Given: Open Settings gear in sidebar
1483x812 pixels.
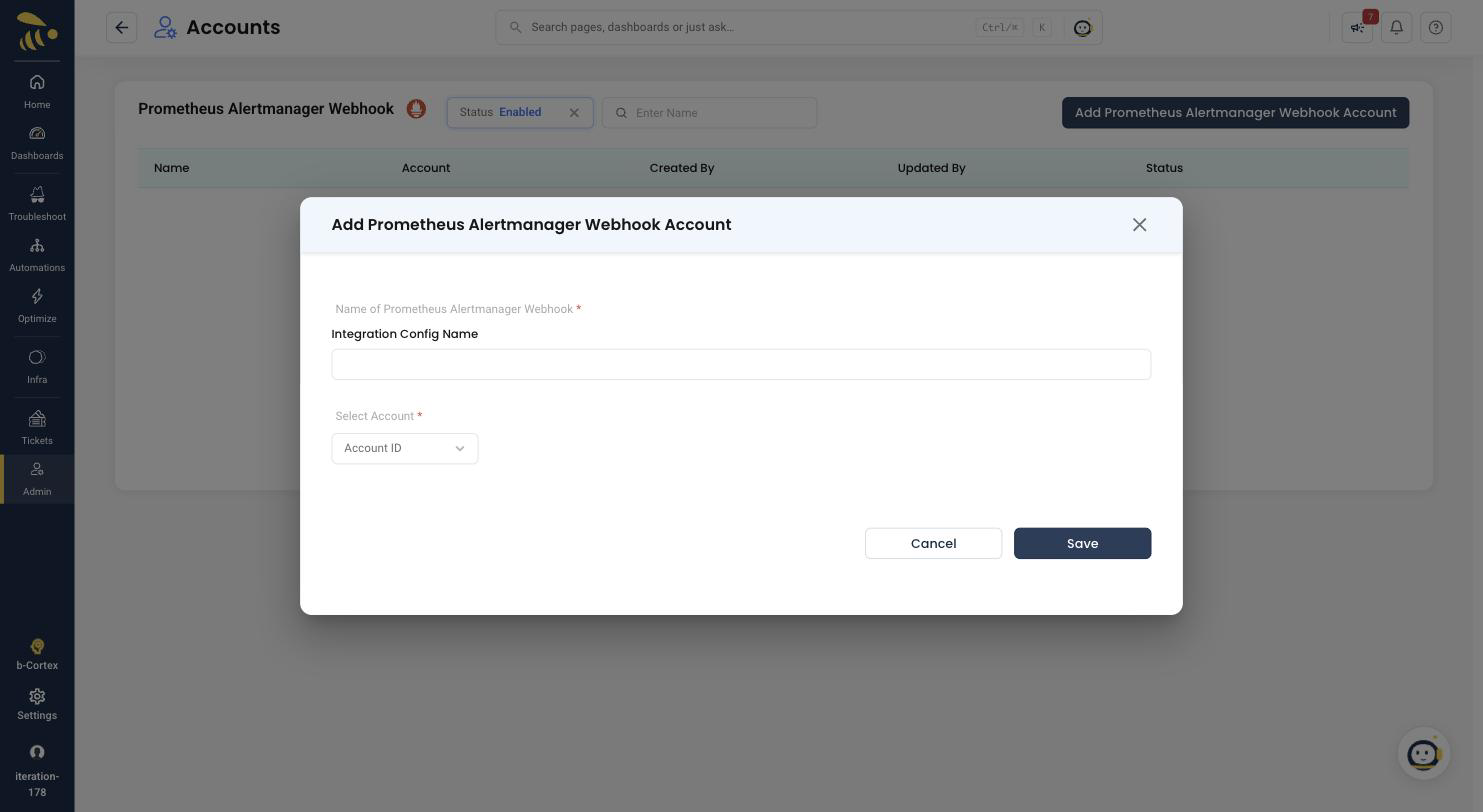Looking at the screenshot, I should tap(37, 704).
